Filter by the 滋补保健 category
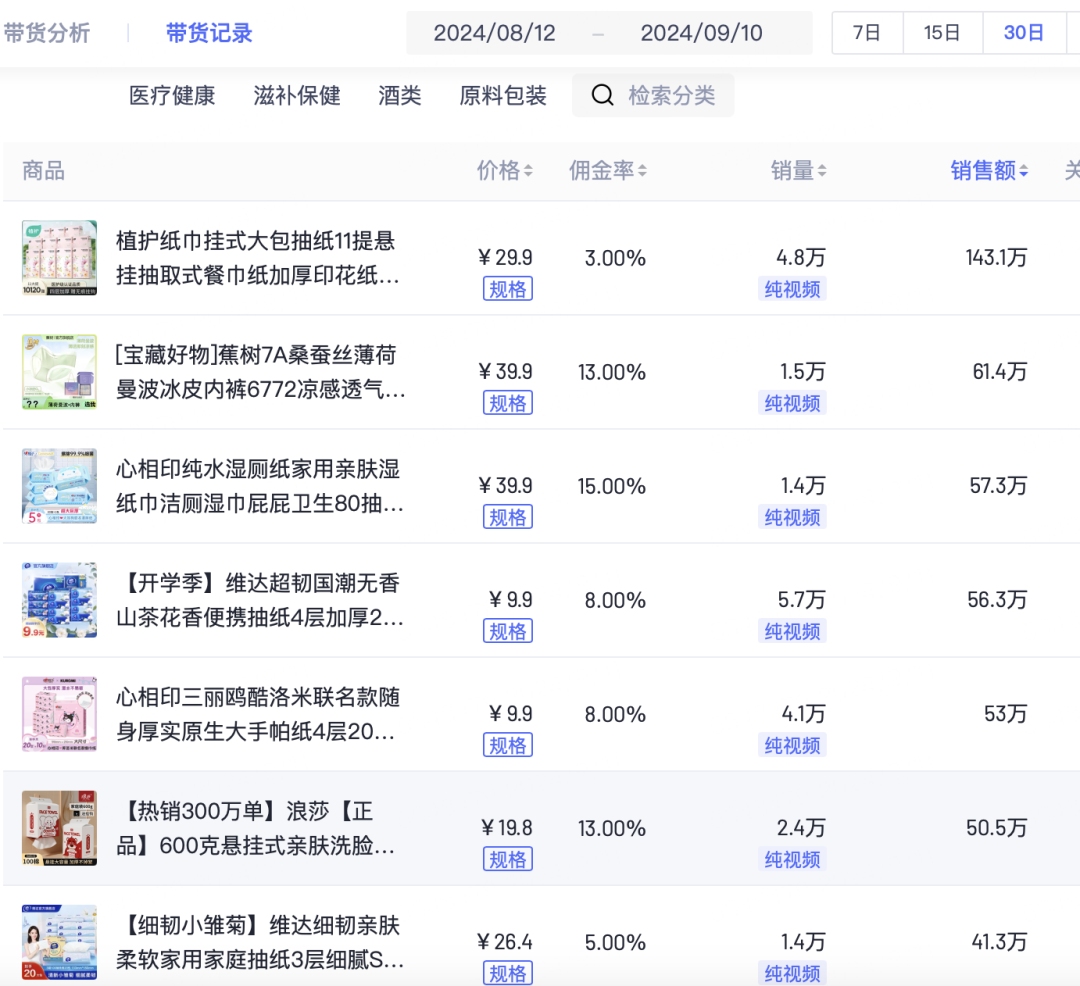 [297, 95]
